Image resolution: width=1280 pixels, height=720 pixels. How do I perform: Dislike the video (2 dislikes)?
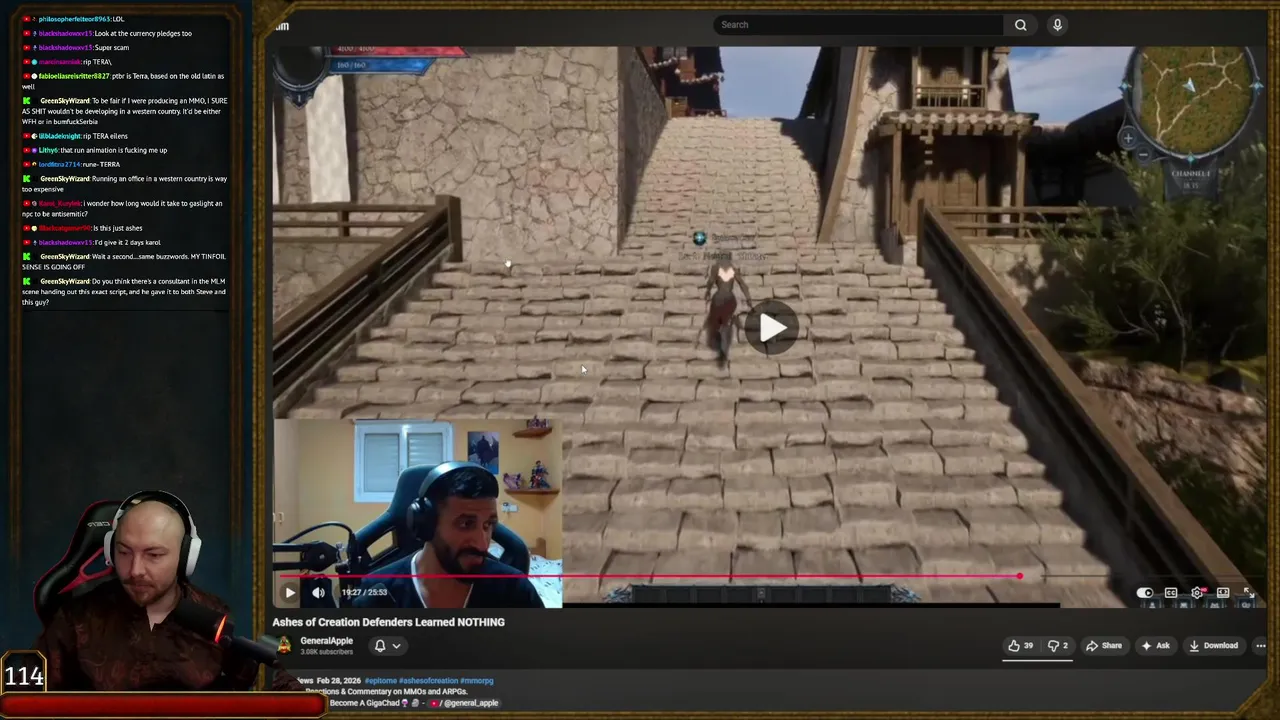1057,646
